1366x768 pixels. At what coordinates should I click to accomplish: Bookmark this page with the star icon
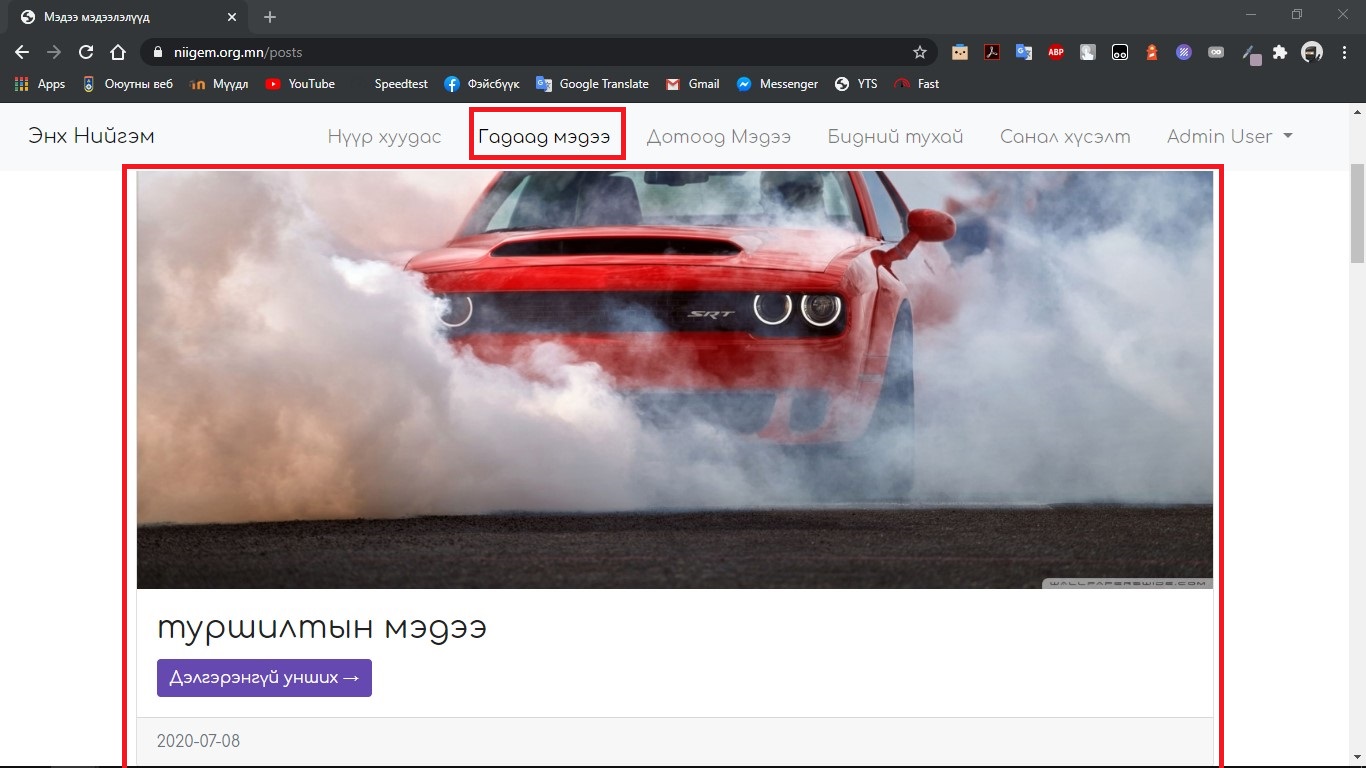tap(919, 52)
